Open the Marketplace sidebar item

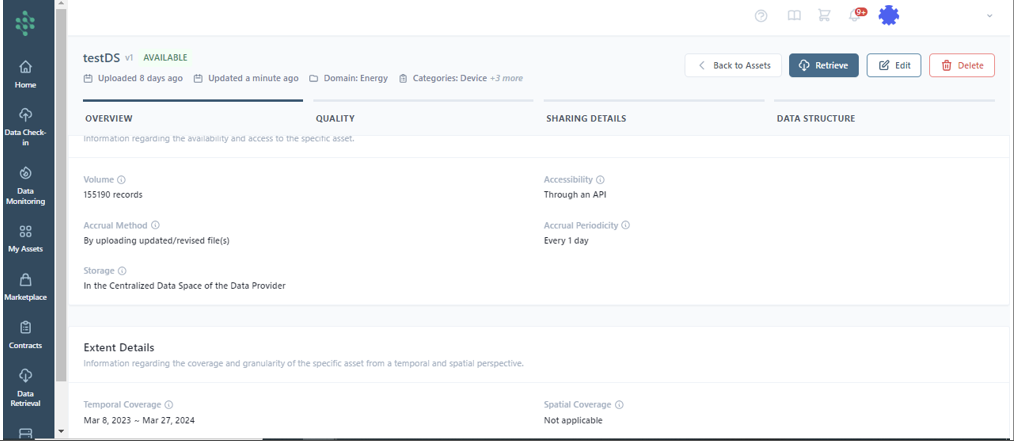click(25, 287)
